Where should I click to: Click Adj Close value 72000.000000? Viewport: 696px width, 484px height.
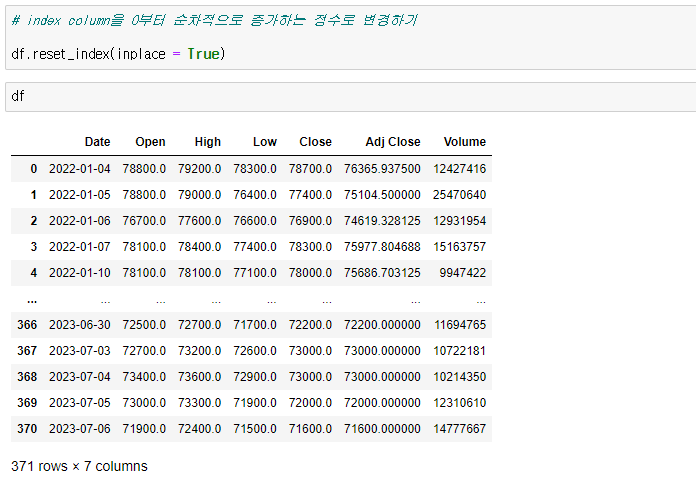click(x=382, y=403)
